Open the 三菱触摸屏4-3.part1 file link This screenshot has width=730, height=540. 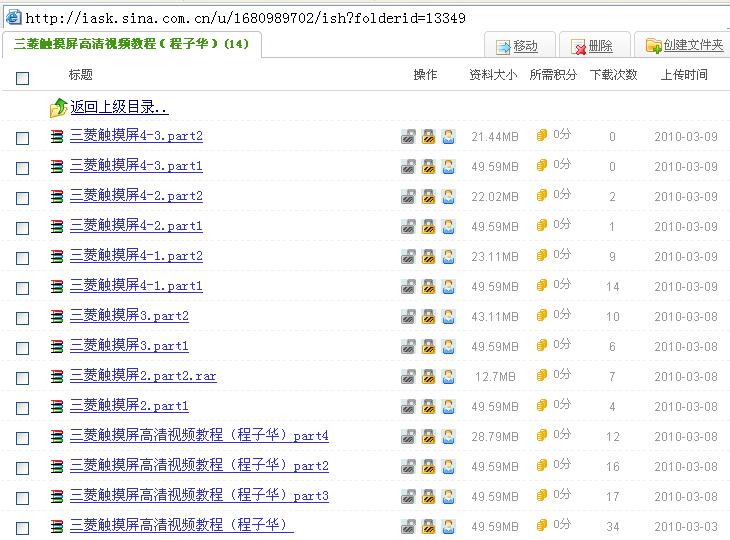click(136, 166)
